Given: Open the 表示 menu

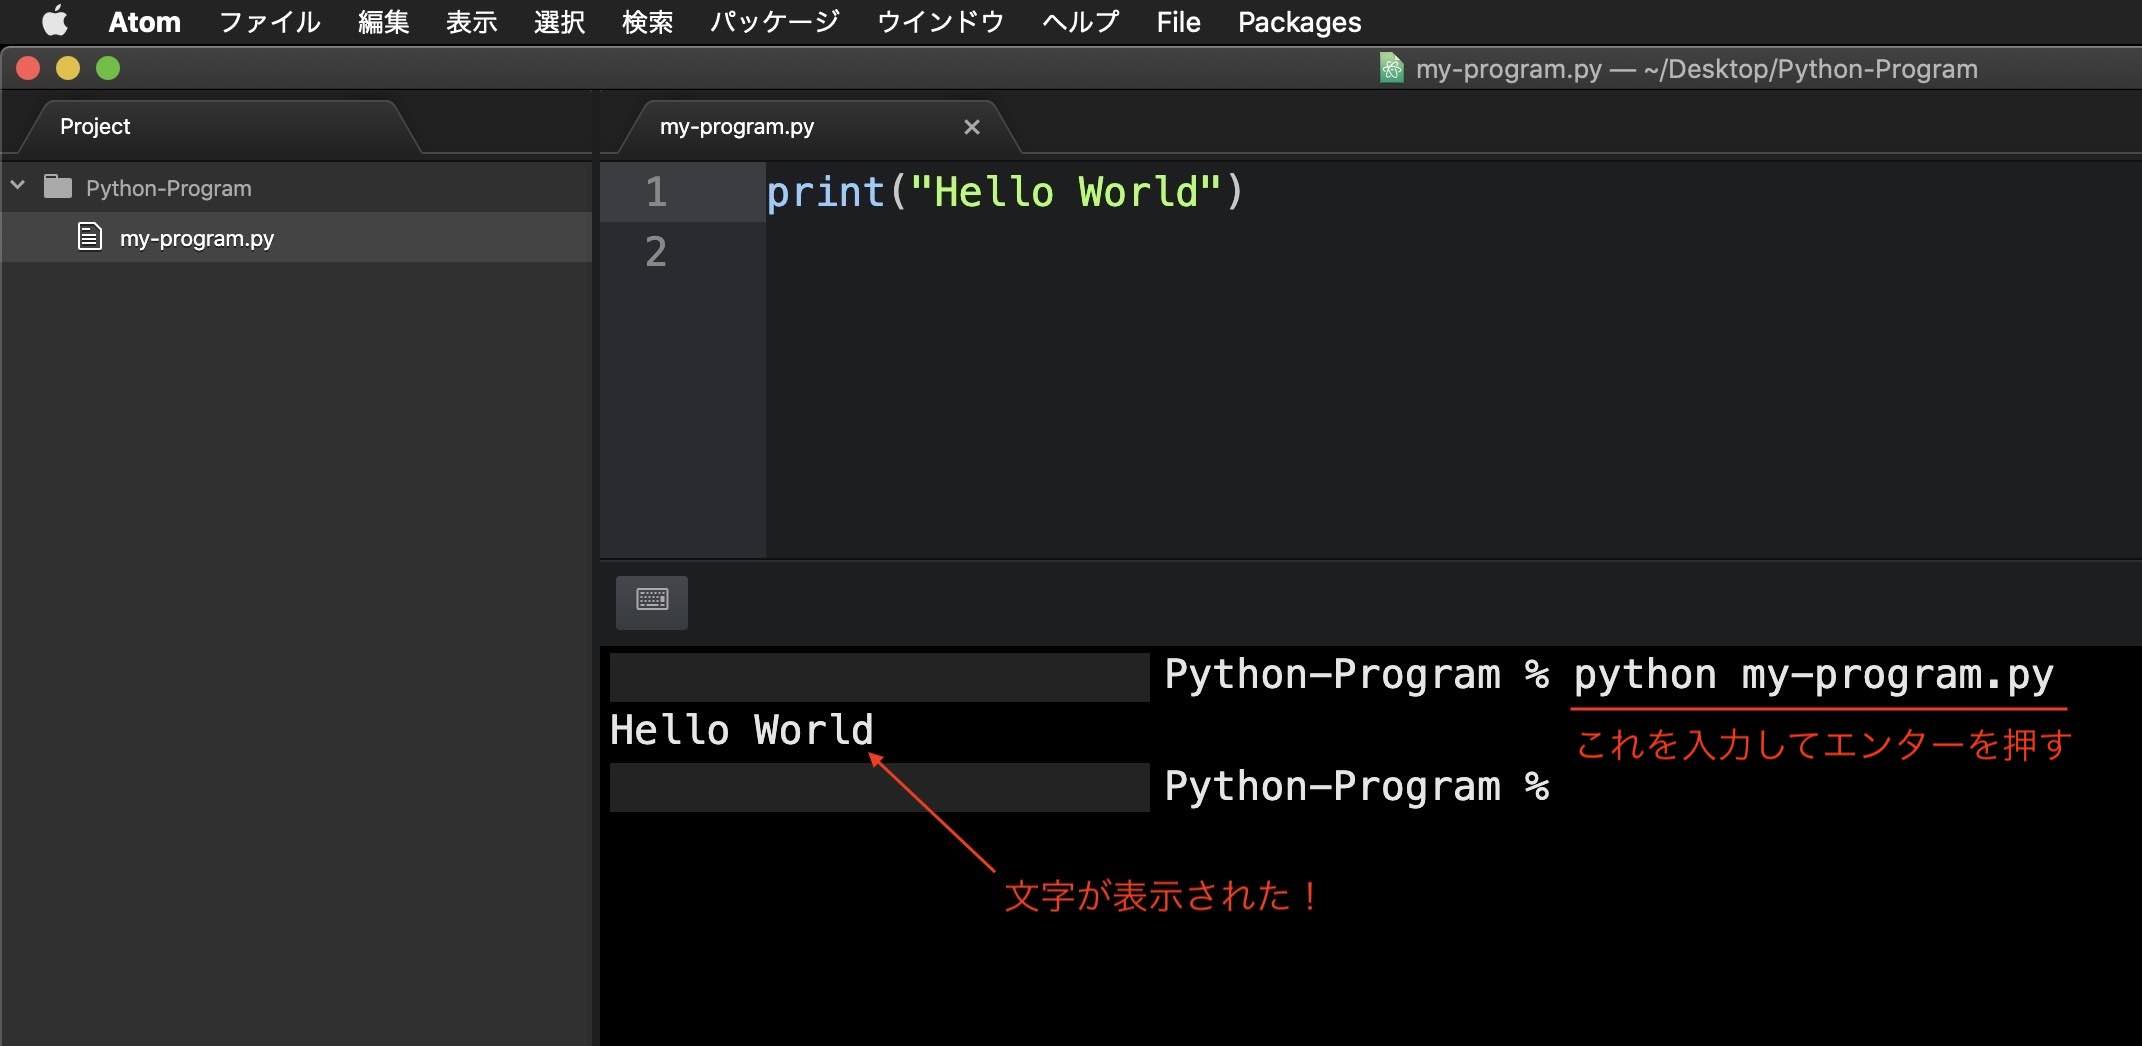Looking at the screenshot, I should pyautogui.click(x=471, y=22).
